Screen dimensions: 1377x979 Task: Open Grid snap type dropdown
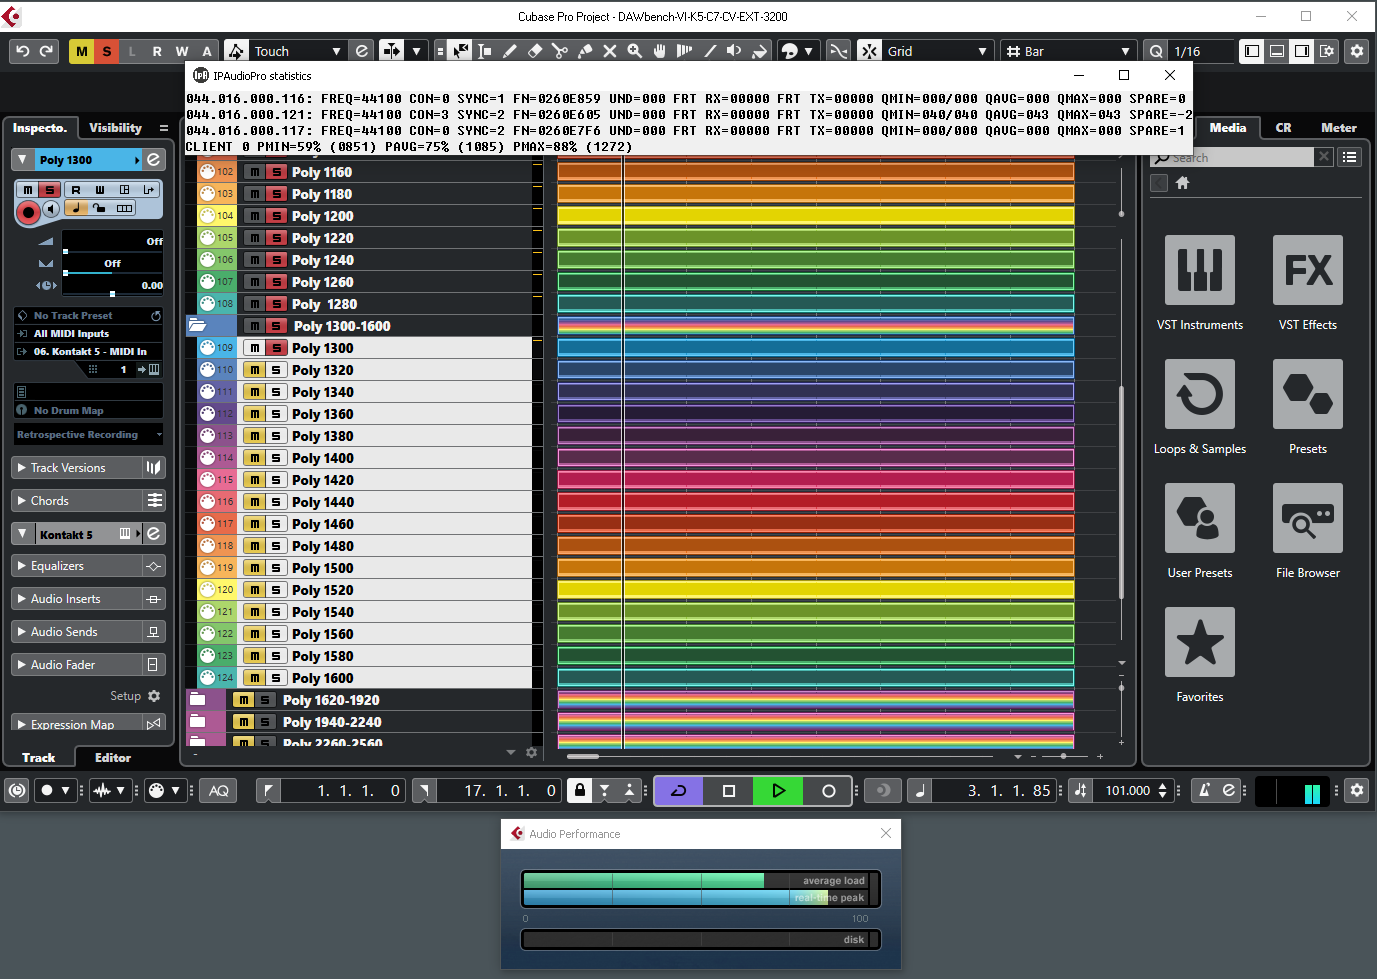coord(937,51)
